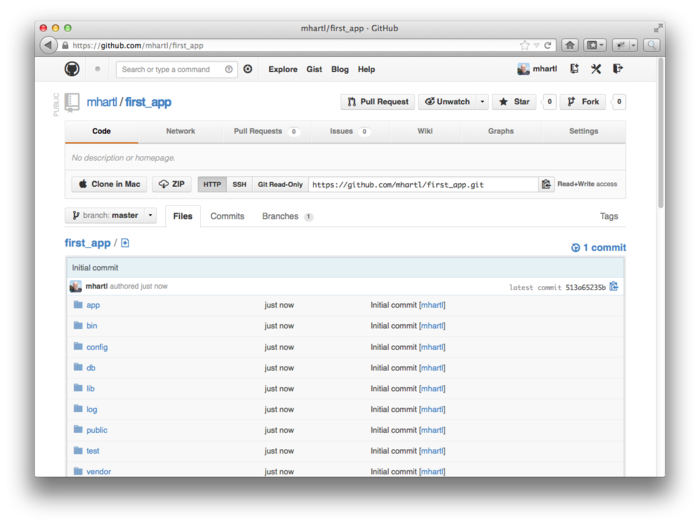Open the Help menu link

click(x=366, y=69)
